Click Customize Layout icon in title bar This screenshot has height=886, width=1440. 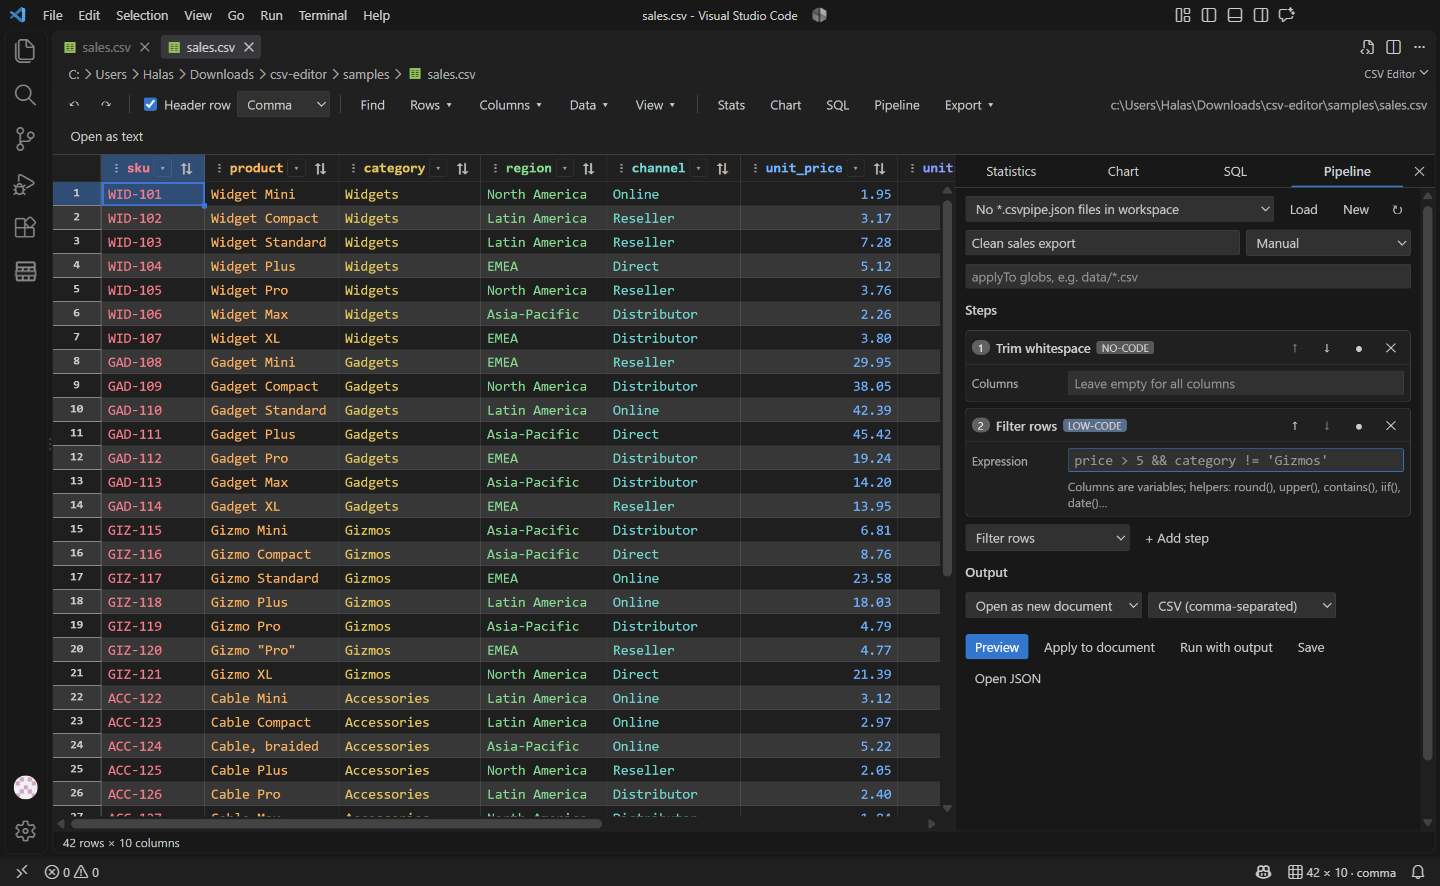tap(1183, 15)
